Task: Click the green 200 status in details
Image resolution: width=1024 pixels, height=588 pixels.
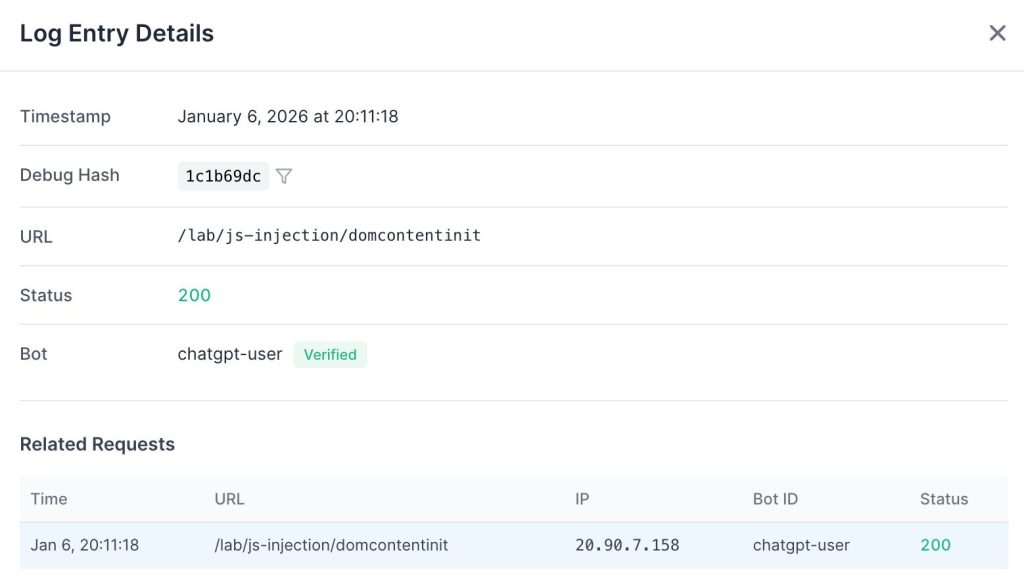Action: tap(194, 295)
